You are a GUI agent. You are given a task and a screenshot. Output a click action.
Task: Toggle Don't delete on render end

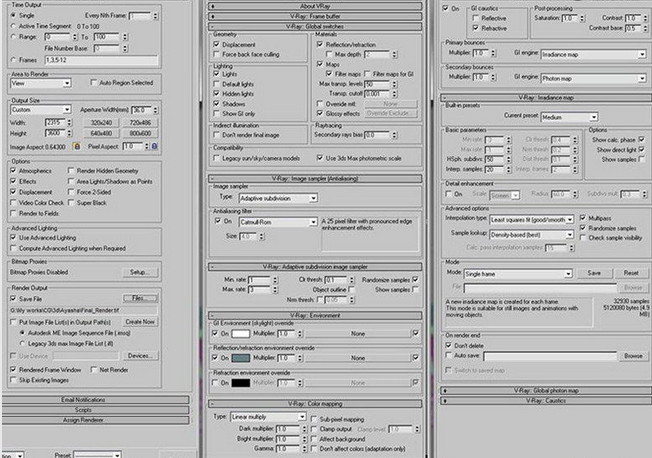tap(448, 345)
